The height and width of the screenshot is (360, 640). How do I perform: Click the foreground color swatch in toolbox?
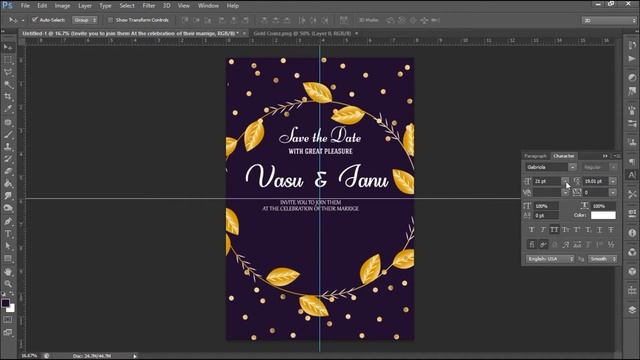5,303
